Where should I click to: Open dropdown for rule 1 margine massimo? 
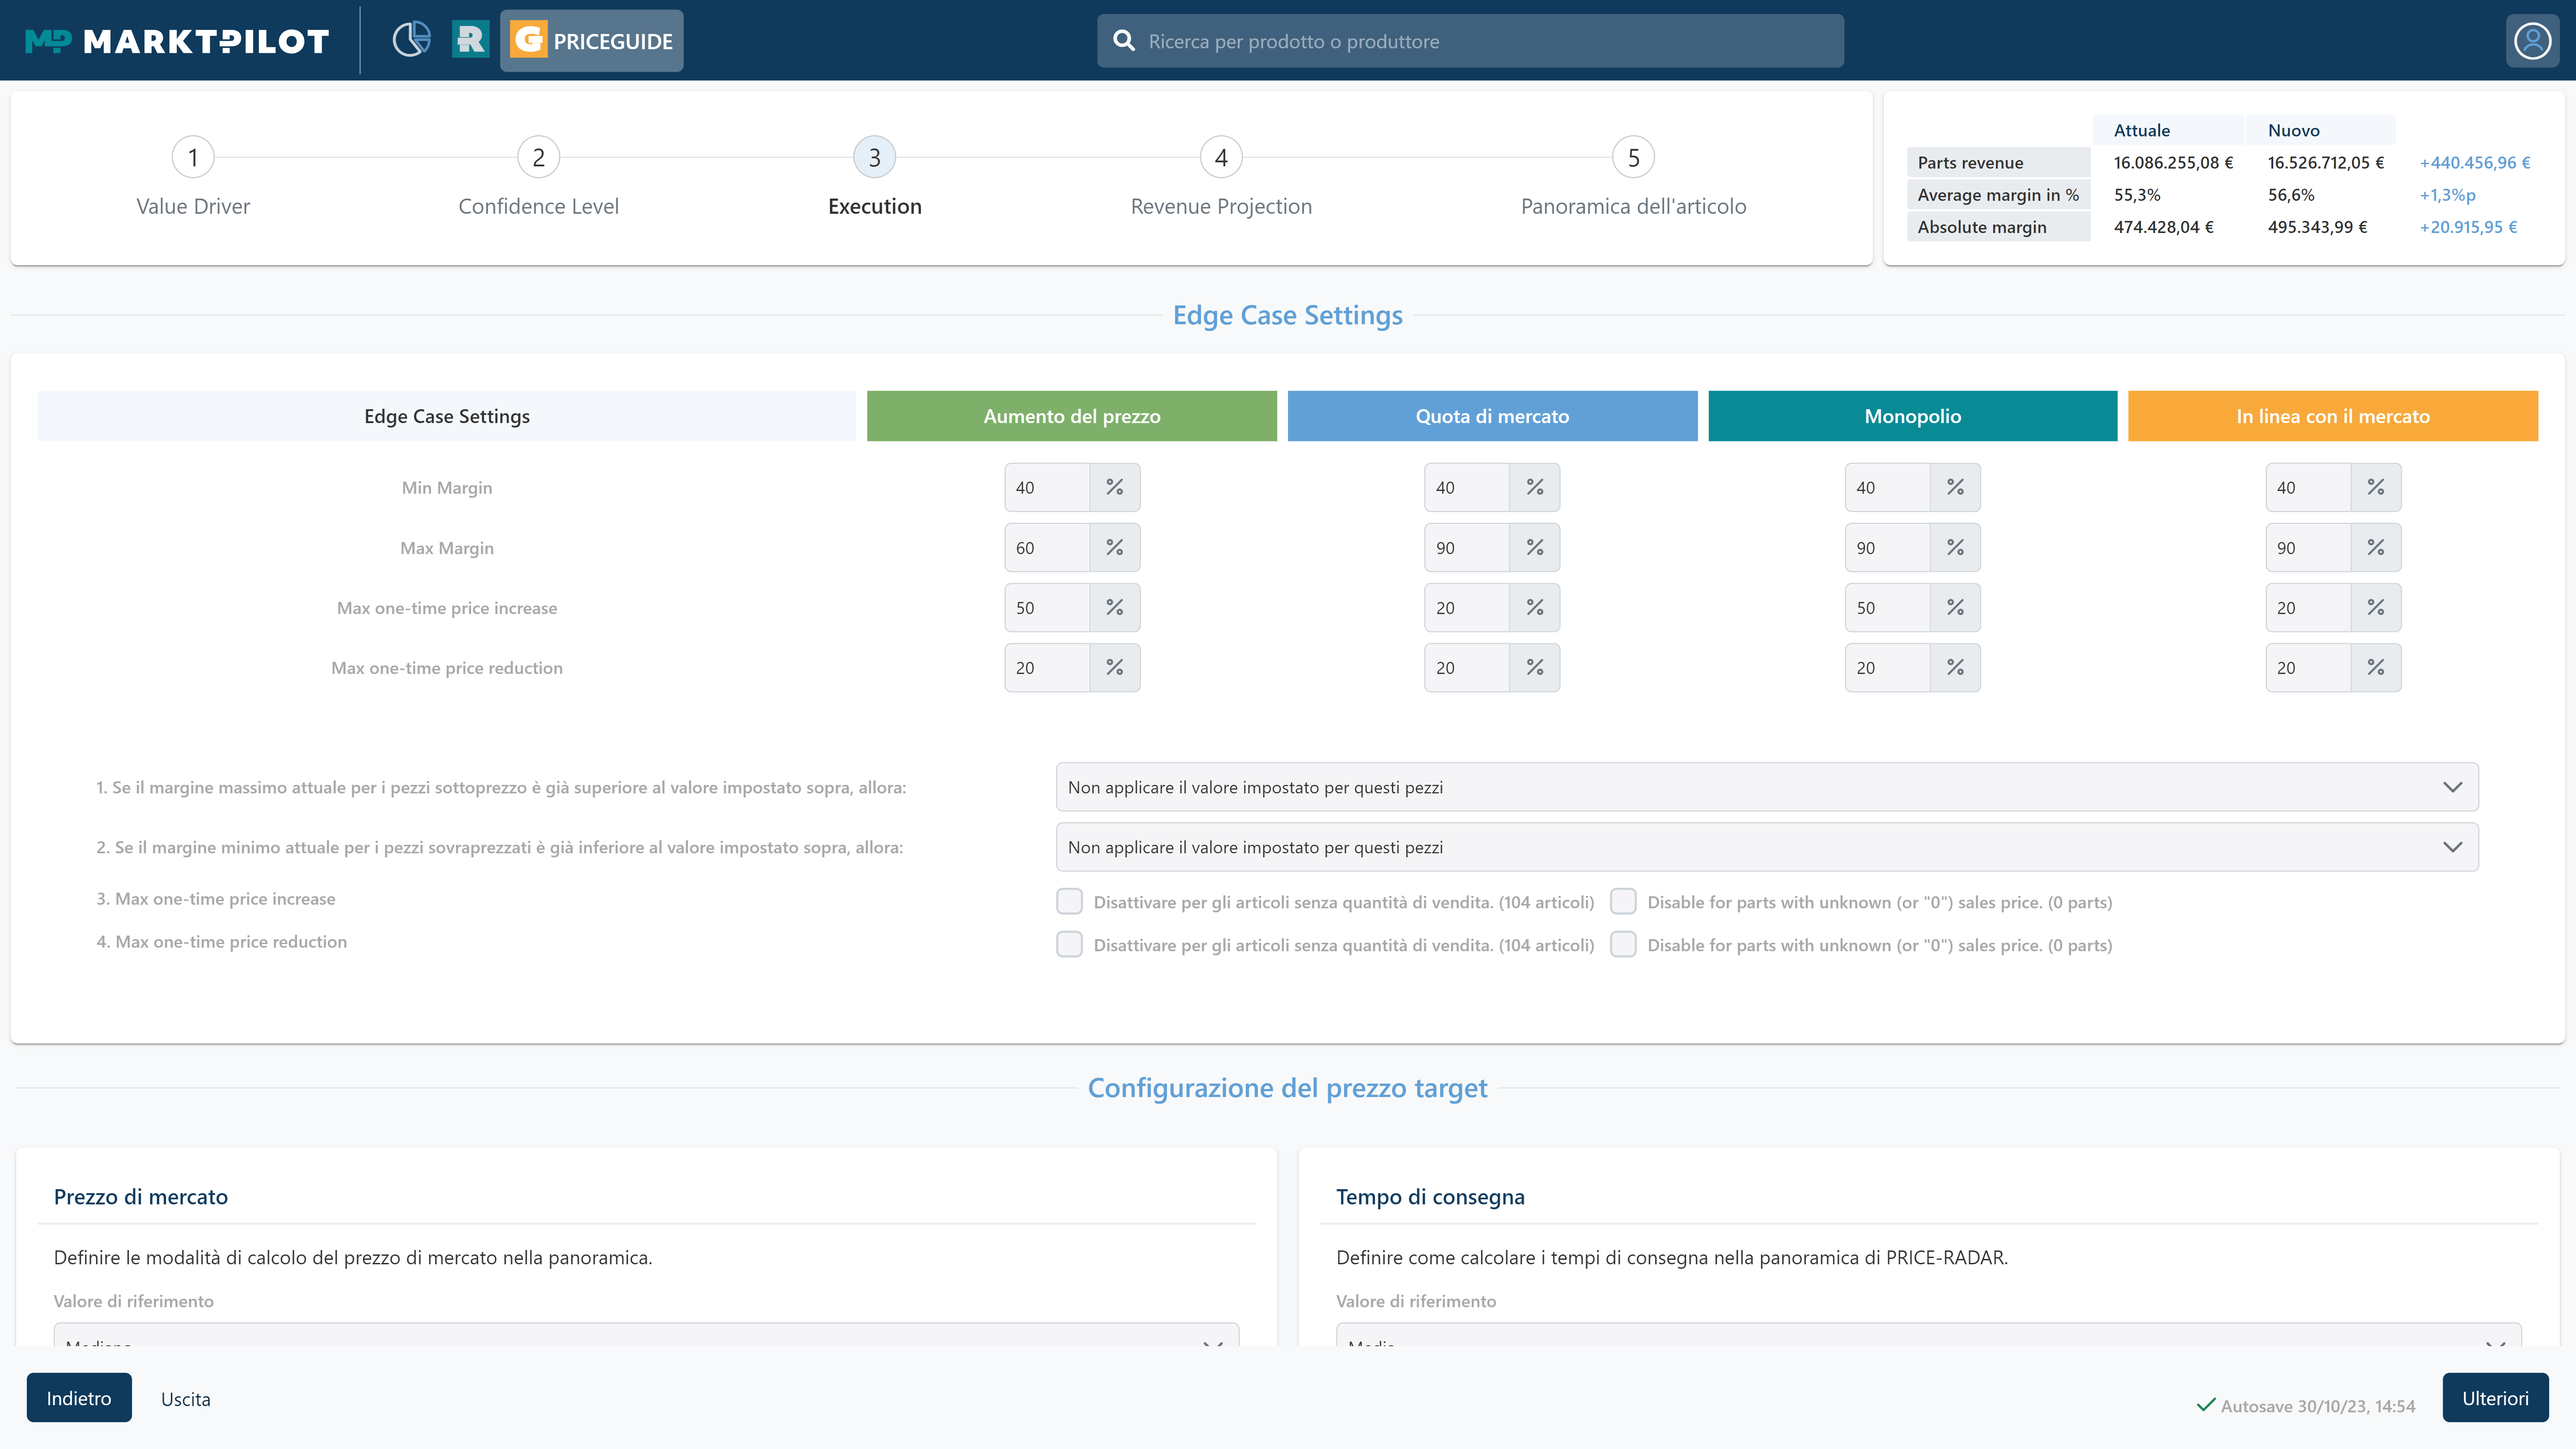[x=1767, y=787]
